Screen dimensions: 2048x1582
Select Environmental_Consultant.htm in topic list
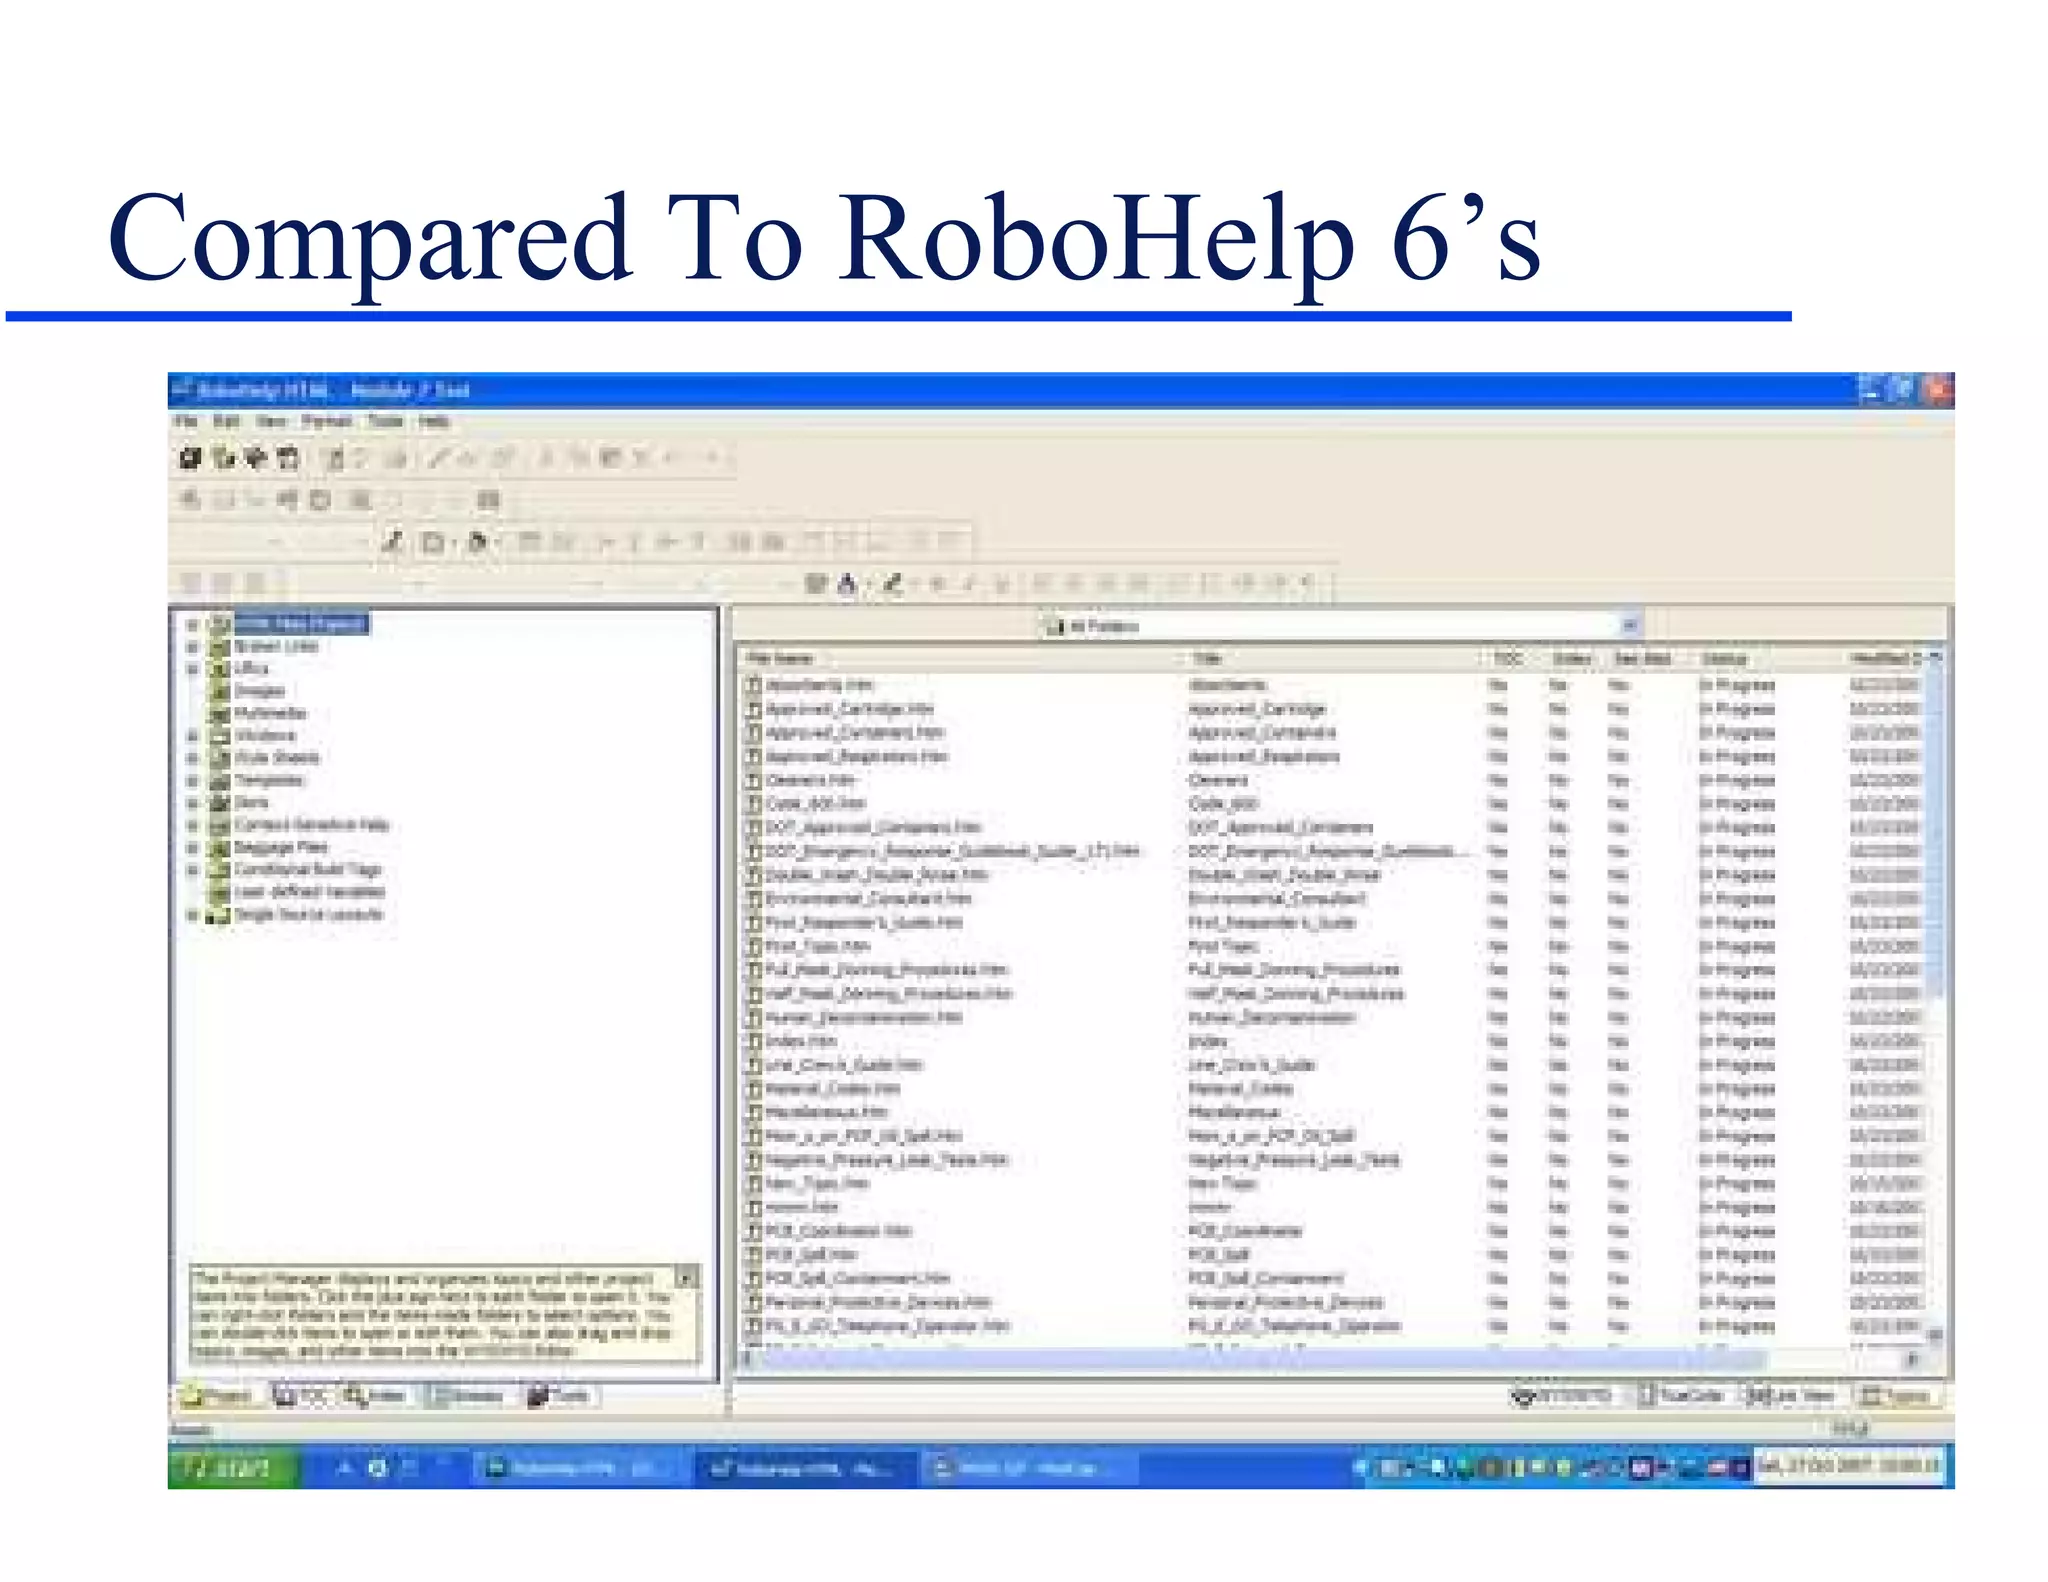pos(868,899)
